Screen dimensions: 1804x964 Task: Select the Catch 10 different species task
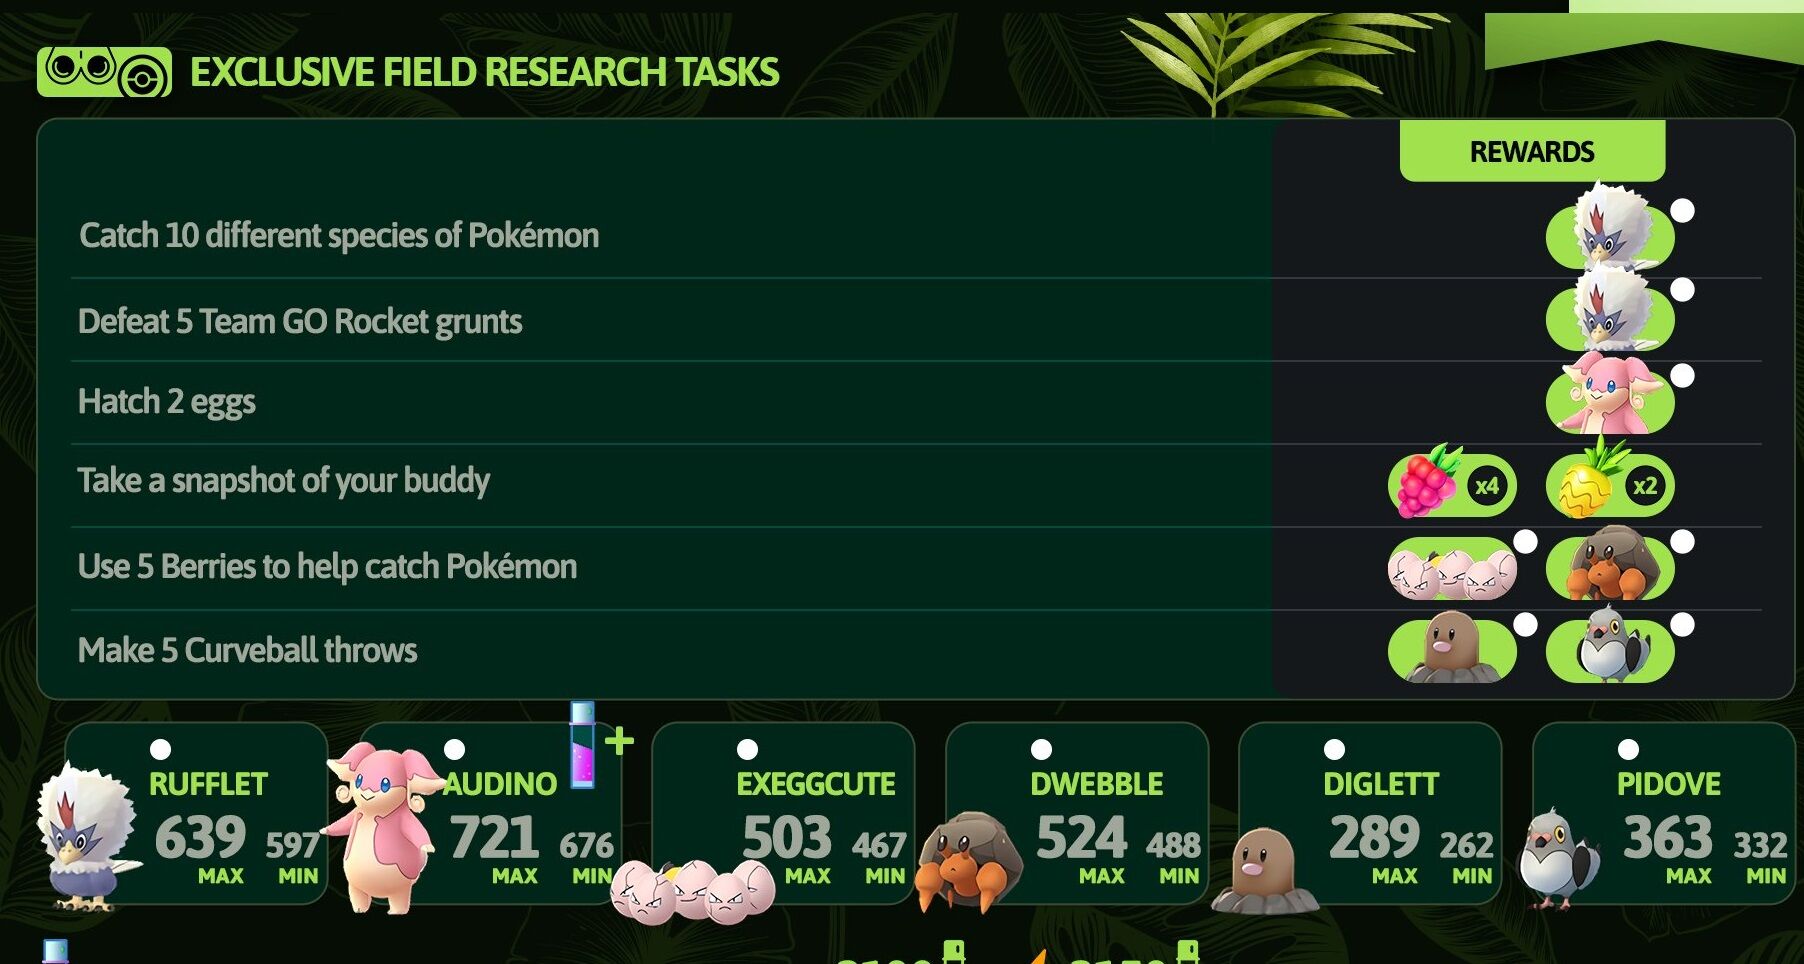[x=339, y=236]
